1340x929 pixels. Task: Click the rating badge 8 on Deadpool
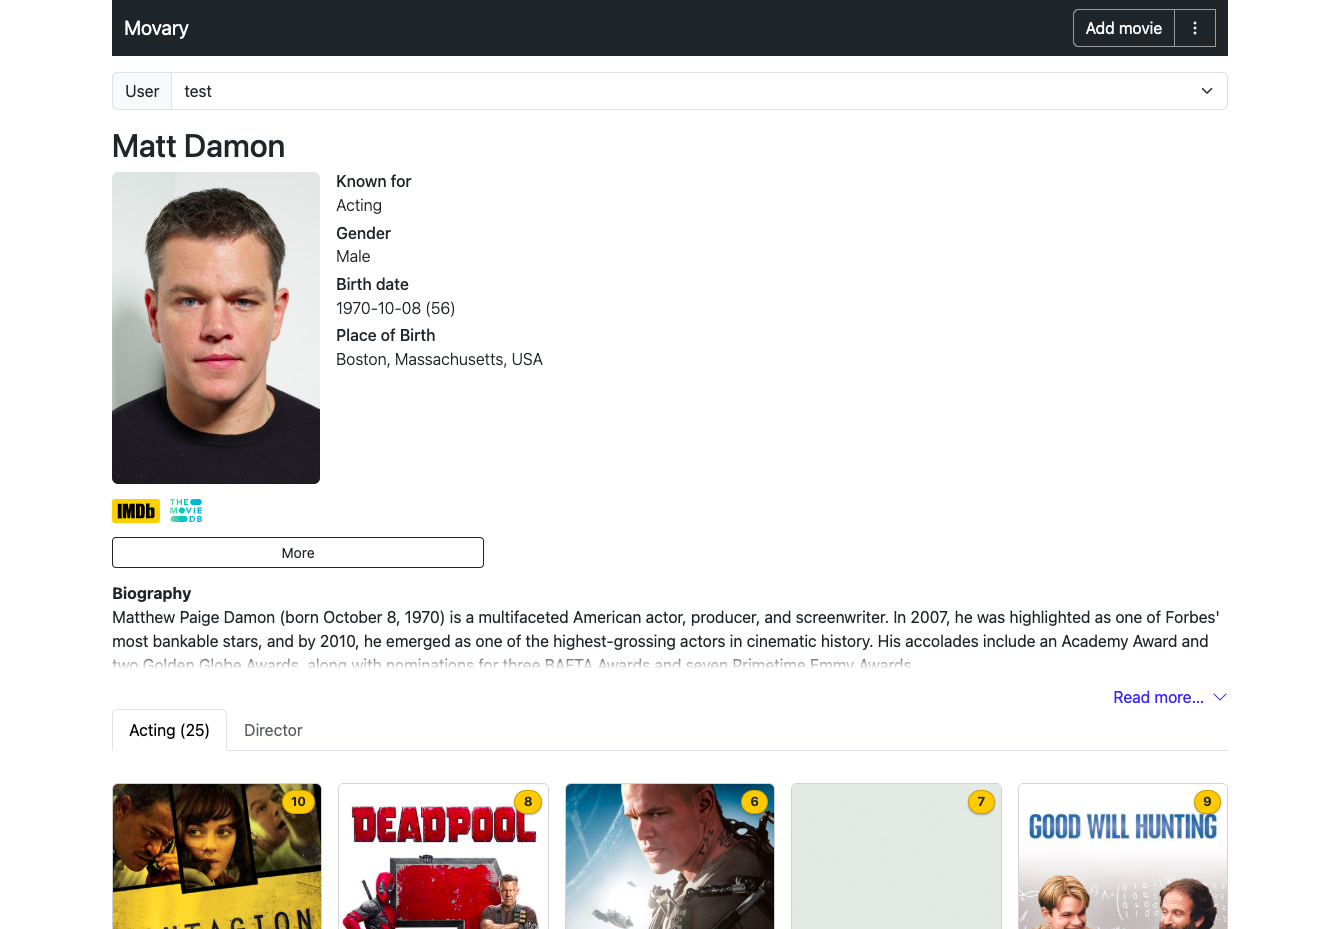pos(528,801)
